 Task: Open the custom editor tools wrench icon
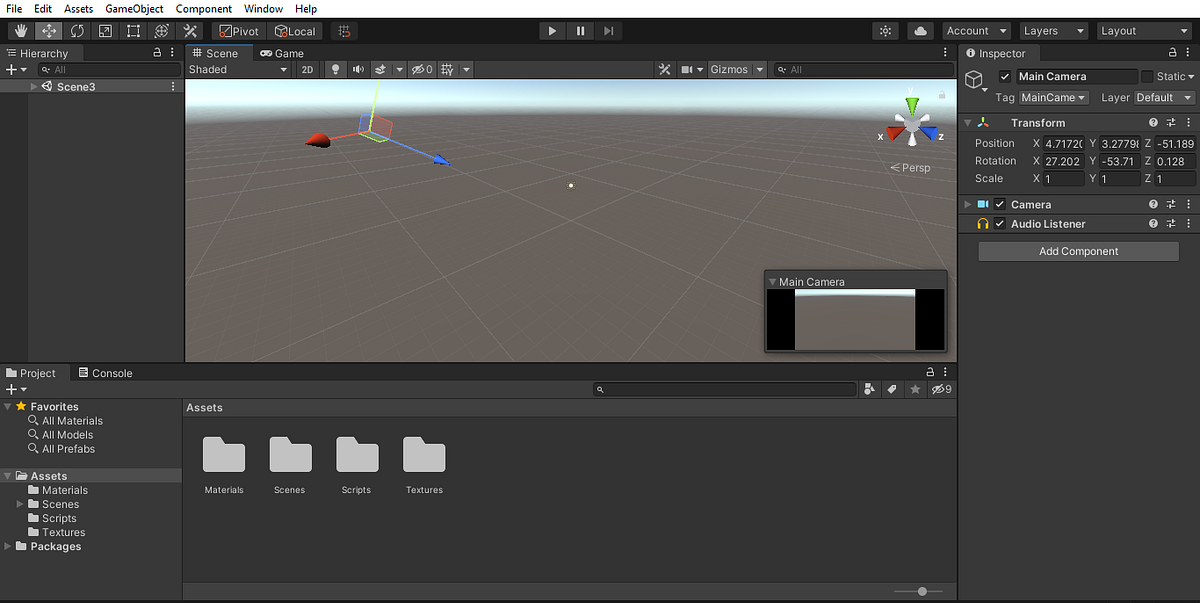pyautogui.click(x=190, y=31)
